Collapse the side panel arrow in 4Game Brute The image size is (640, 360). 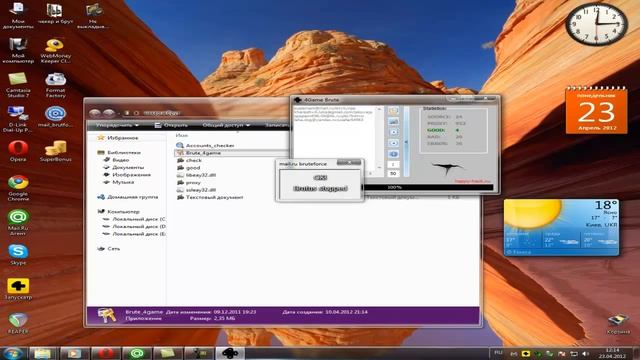click(406, 142)
